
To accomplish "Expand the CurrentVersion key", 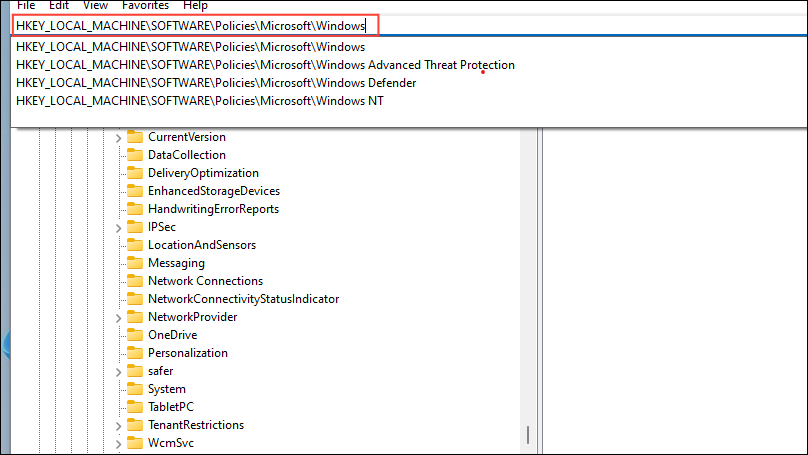I will (x=119, y=138).
